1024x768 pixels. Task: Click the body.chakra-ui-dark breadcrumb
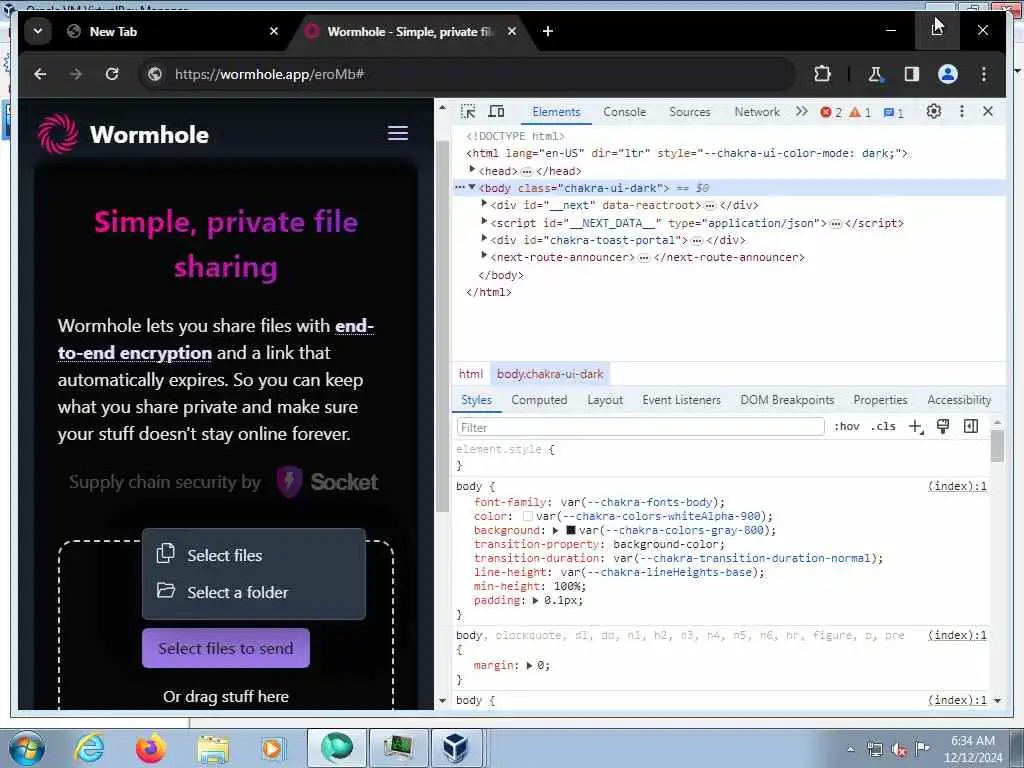(550, 374)
